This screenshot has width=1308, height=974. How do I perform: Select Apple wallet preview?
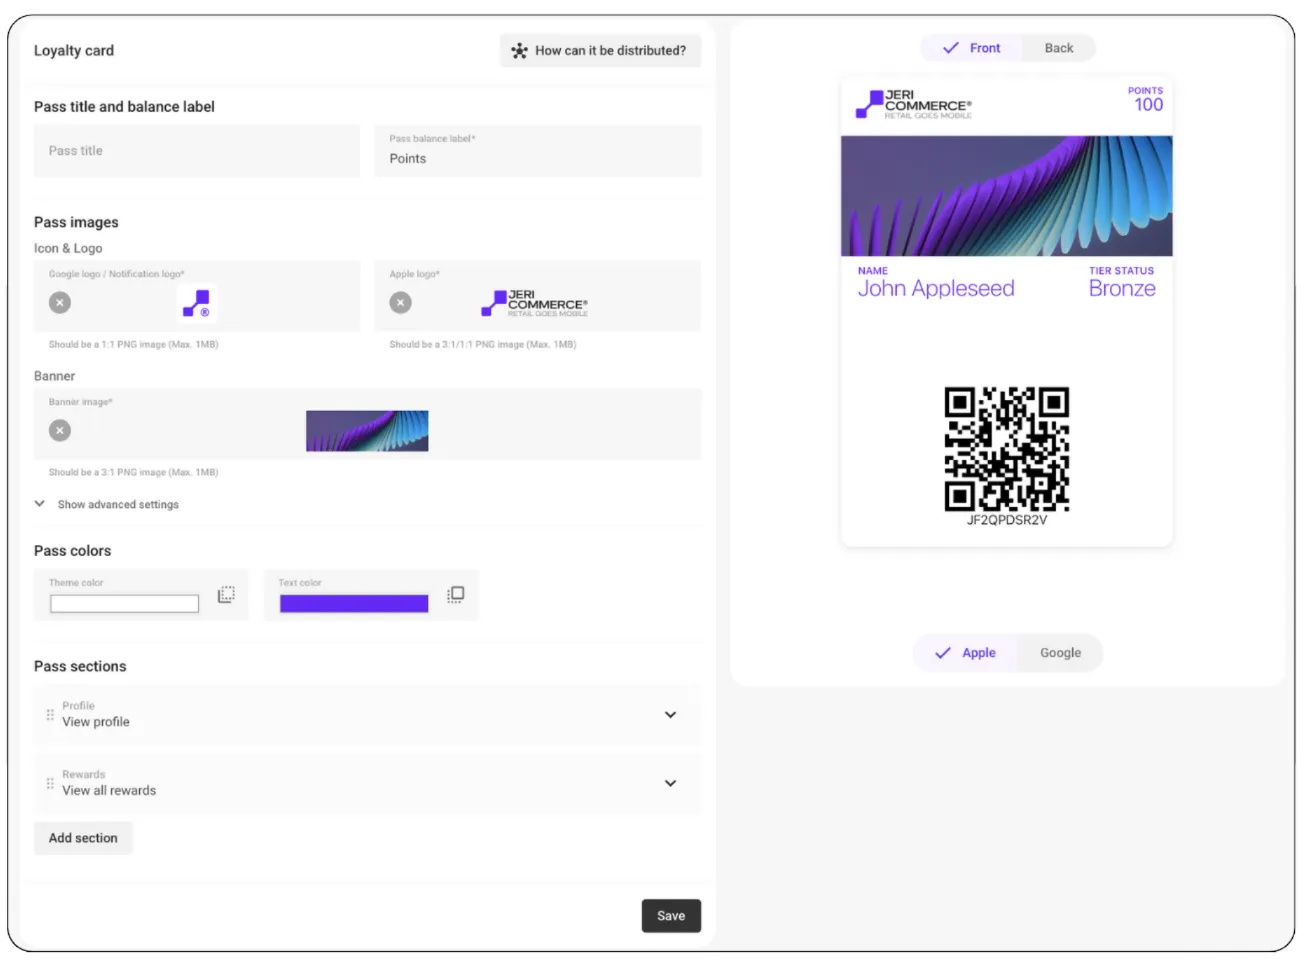966,653
